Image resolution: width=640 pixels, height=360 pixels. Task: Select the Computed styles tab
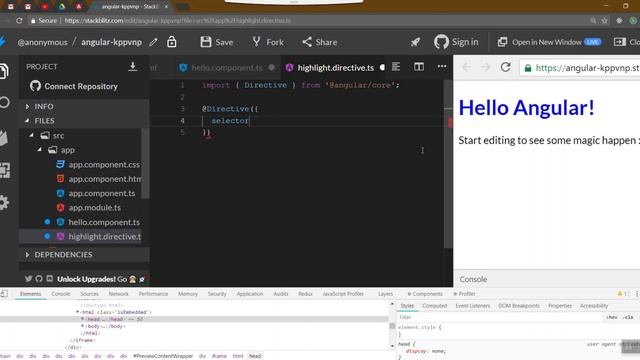(434, 306)
